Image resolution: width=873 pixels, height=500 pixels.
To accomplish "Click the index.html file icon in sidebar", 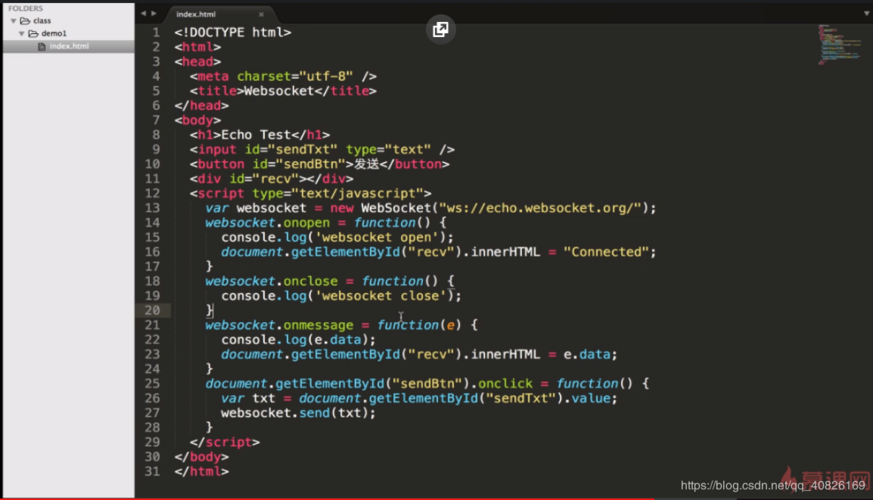I will click(42, 46).
